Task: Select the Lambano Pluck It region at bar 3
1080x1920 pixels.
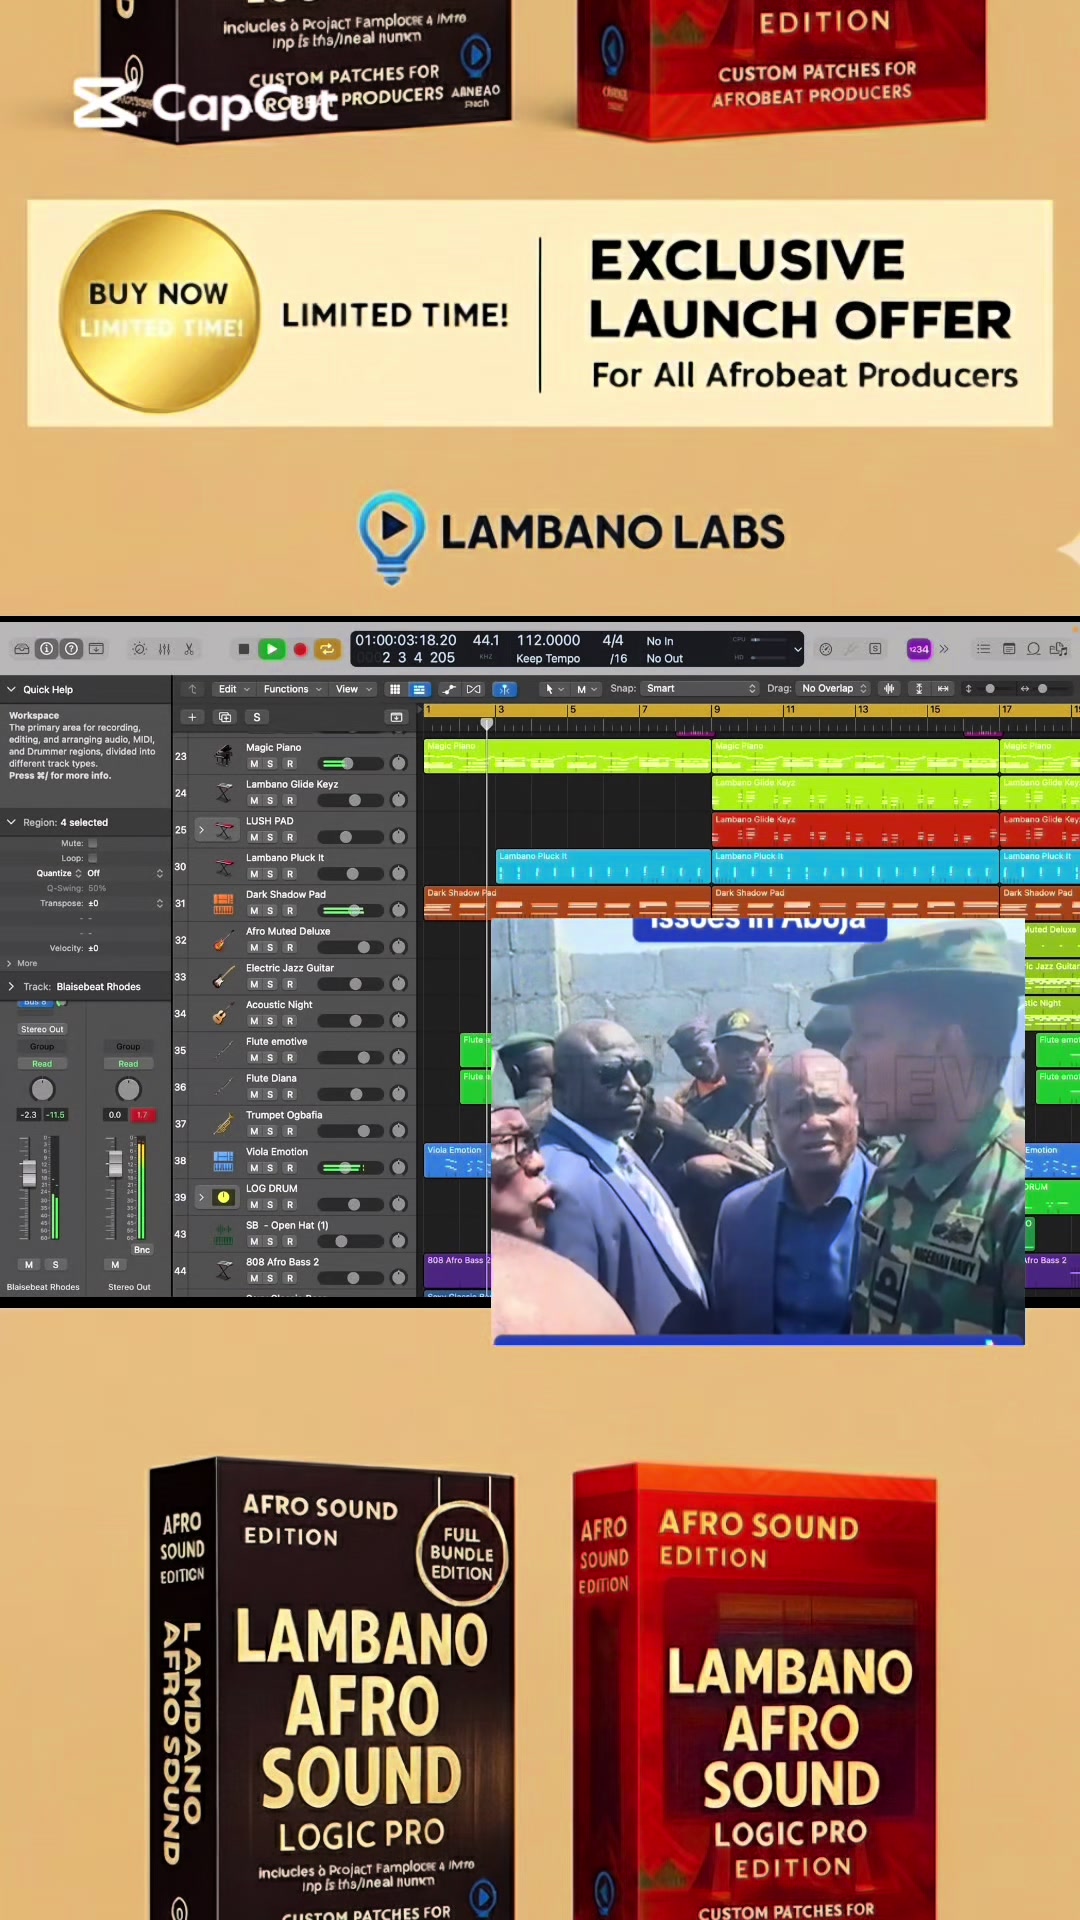Action: 603,866
